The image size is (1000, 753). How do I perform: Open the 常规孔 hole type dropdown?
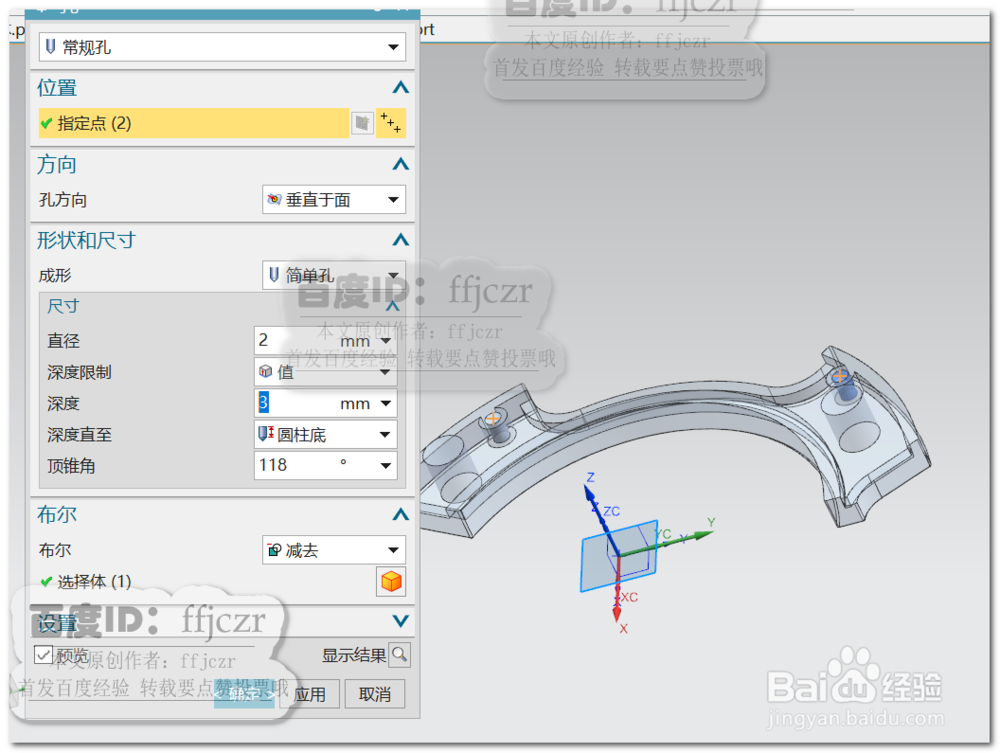coord(394,46)
